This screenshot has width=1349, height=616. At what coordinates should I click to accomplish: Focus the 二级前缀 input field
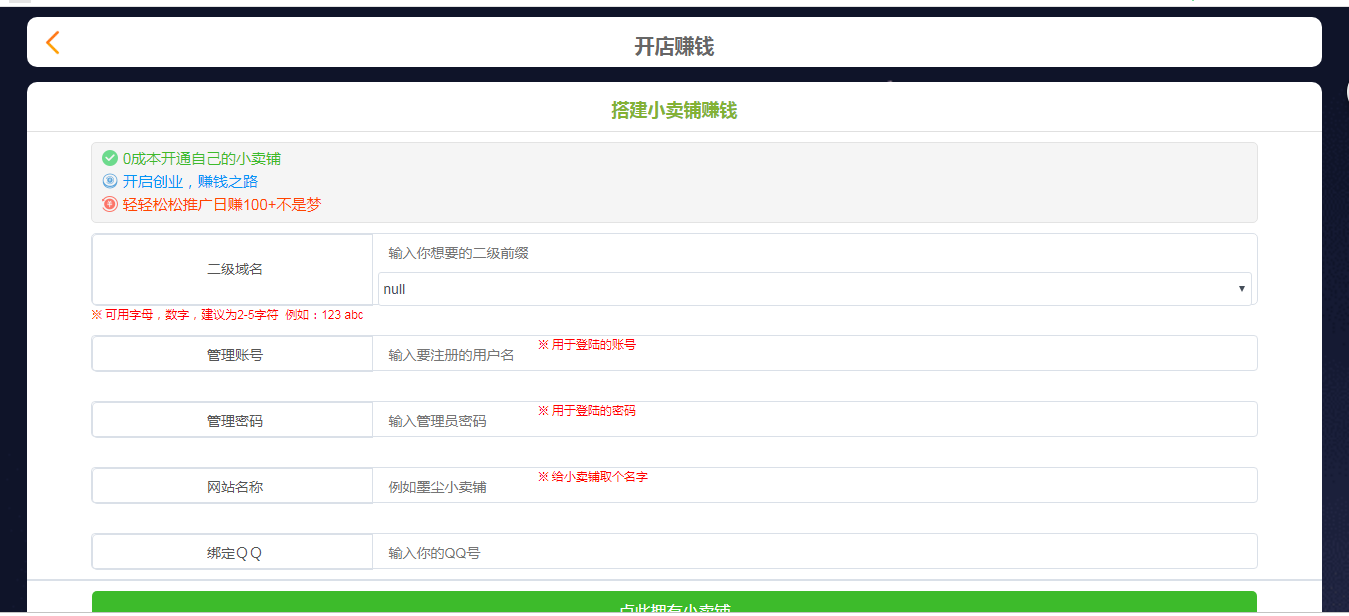(814, 254)
